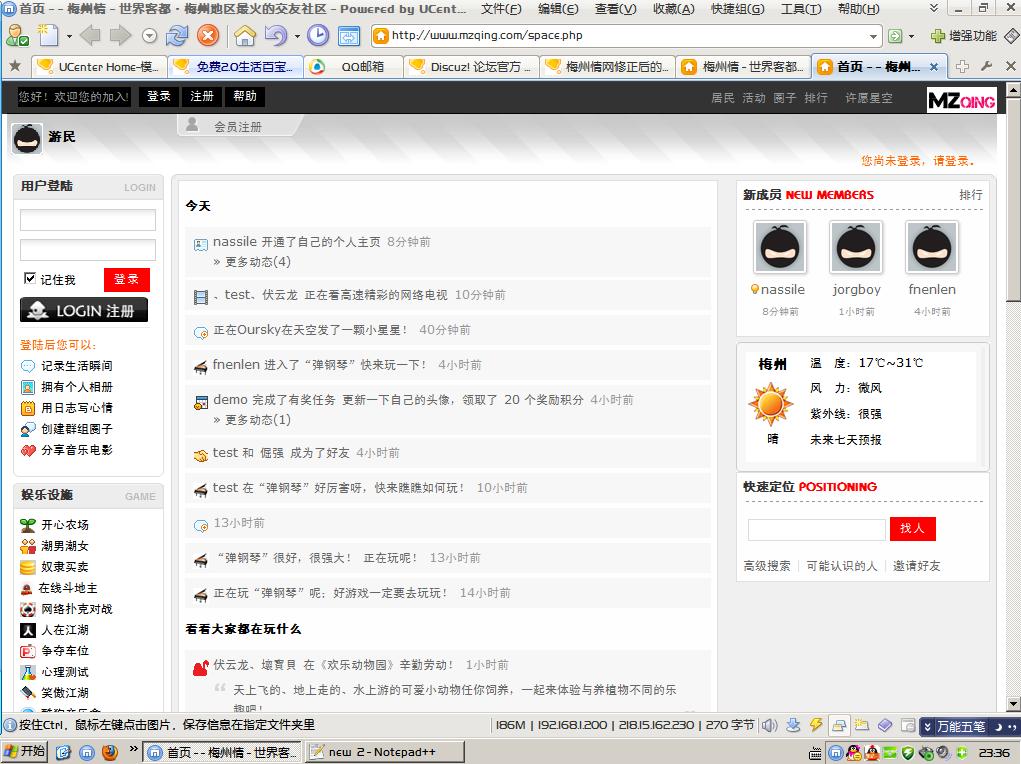Click the Go icon next to address bar

(895, 36)
